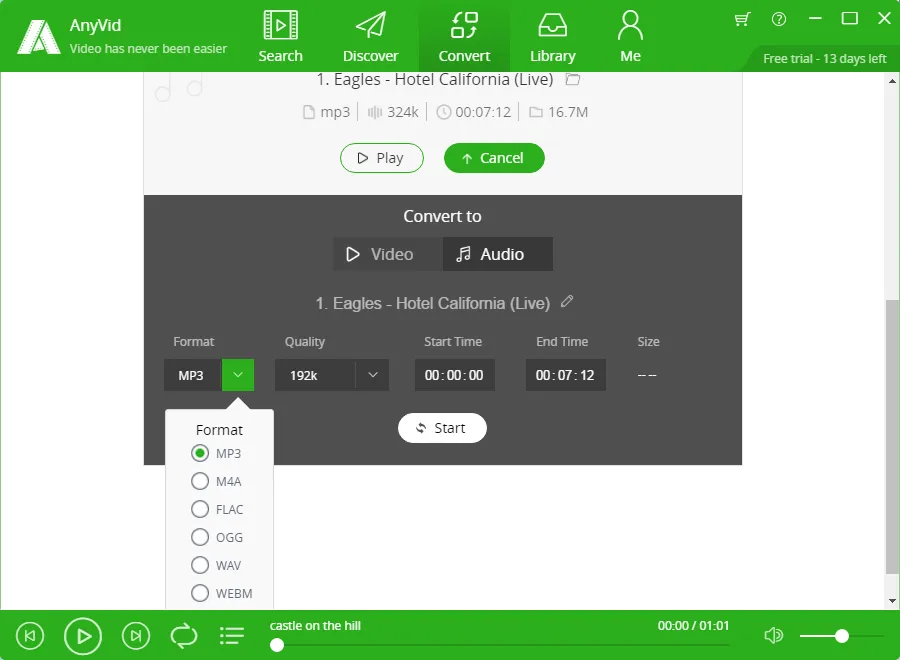Click the scrollbar up arrow
The width and height of the screenshot is (900, 660).
tap(892, 81)
